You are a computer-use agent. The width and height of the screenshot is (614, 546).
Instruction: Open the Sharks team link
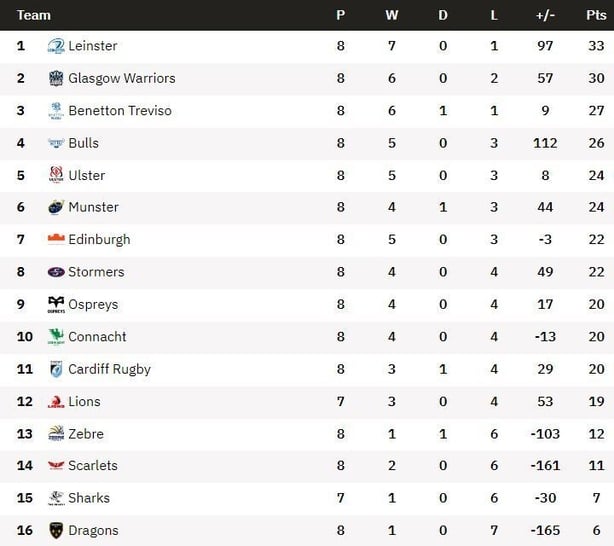click(x=89, y=498)
